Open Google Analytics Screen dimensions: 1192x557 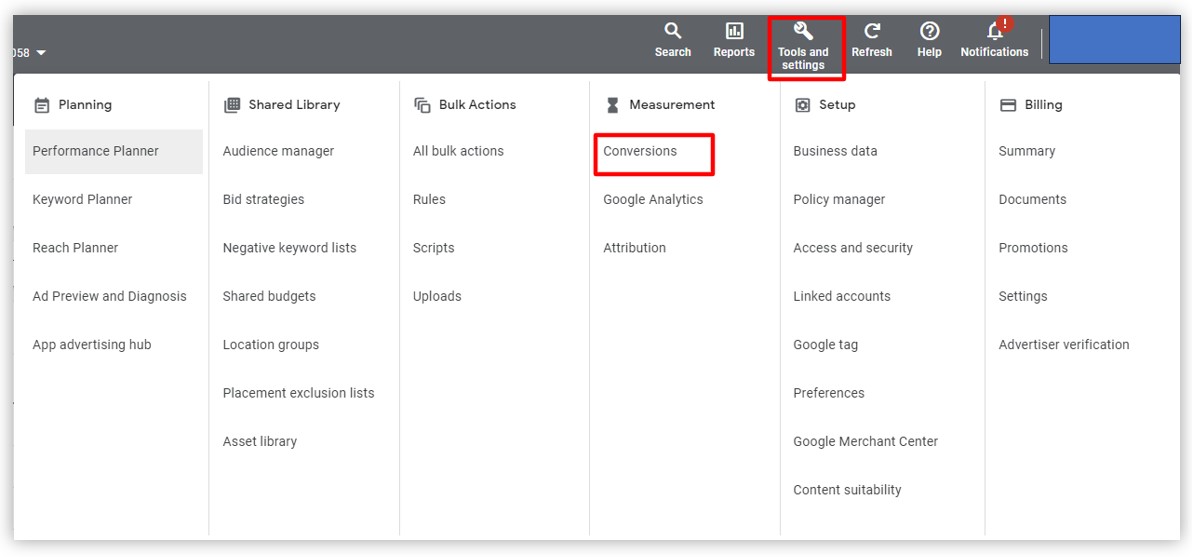tap(653, 199)
